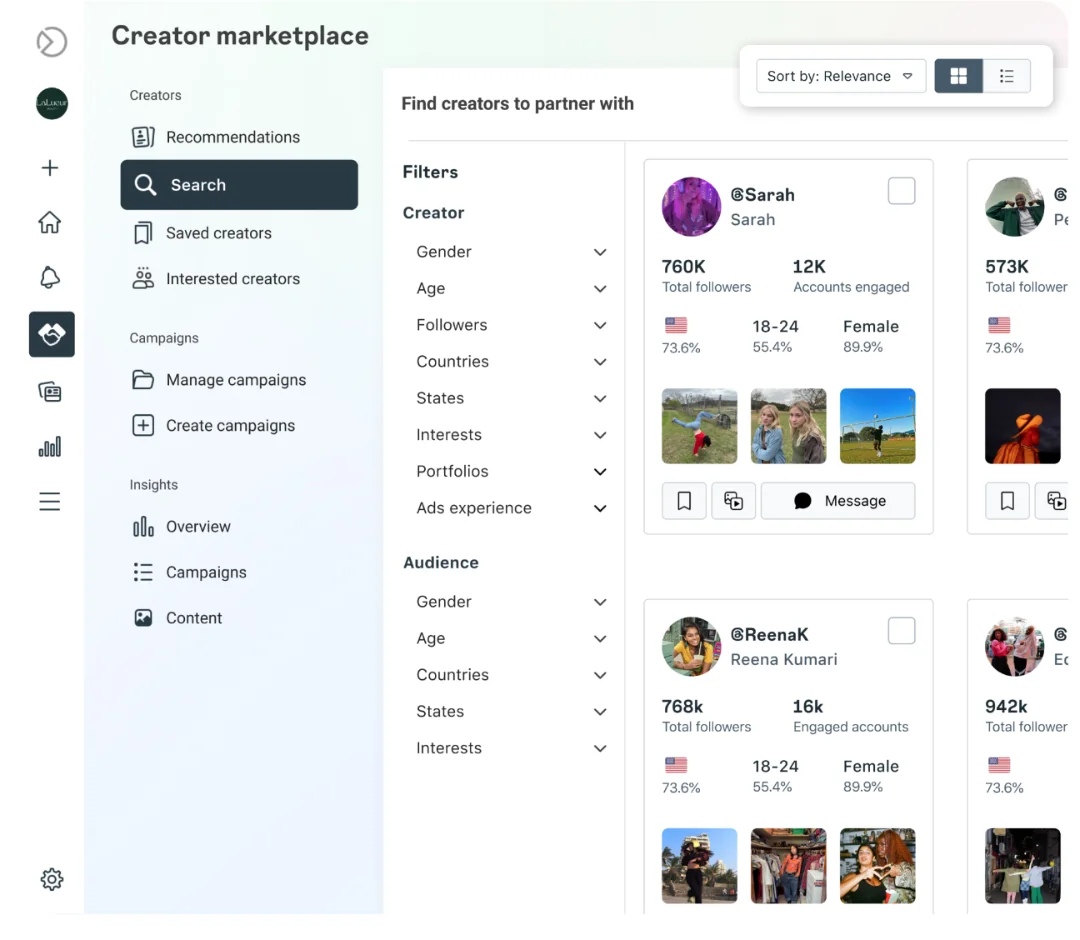
Task: Expand Audience Countries filter
Action: 511,675
